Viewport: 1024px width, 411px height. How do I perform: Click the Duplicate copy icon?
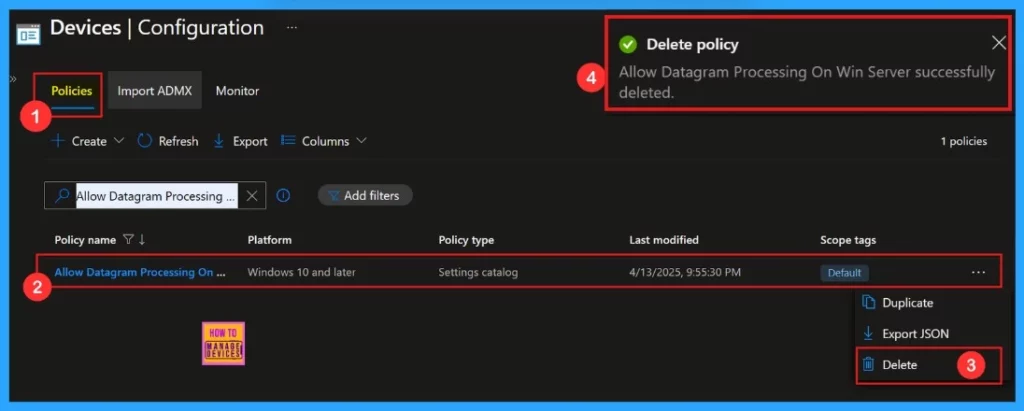[869, 302]
